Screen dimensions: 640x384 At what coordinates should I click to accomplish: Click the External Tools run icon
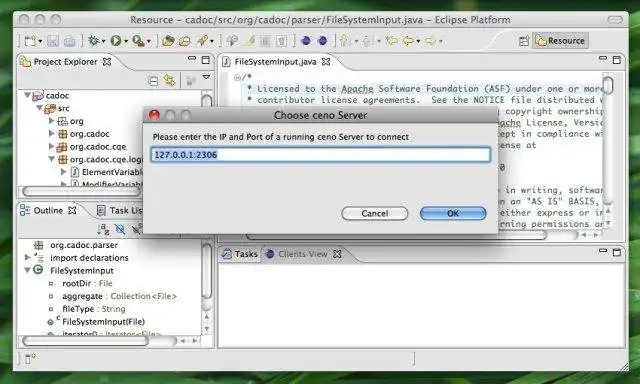tap(138, 41)
